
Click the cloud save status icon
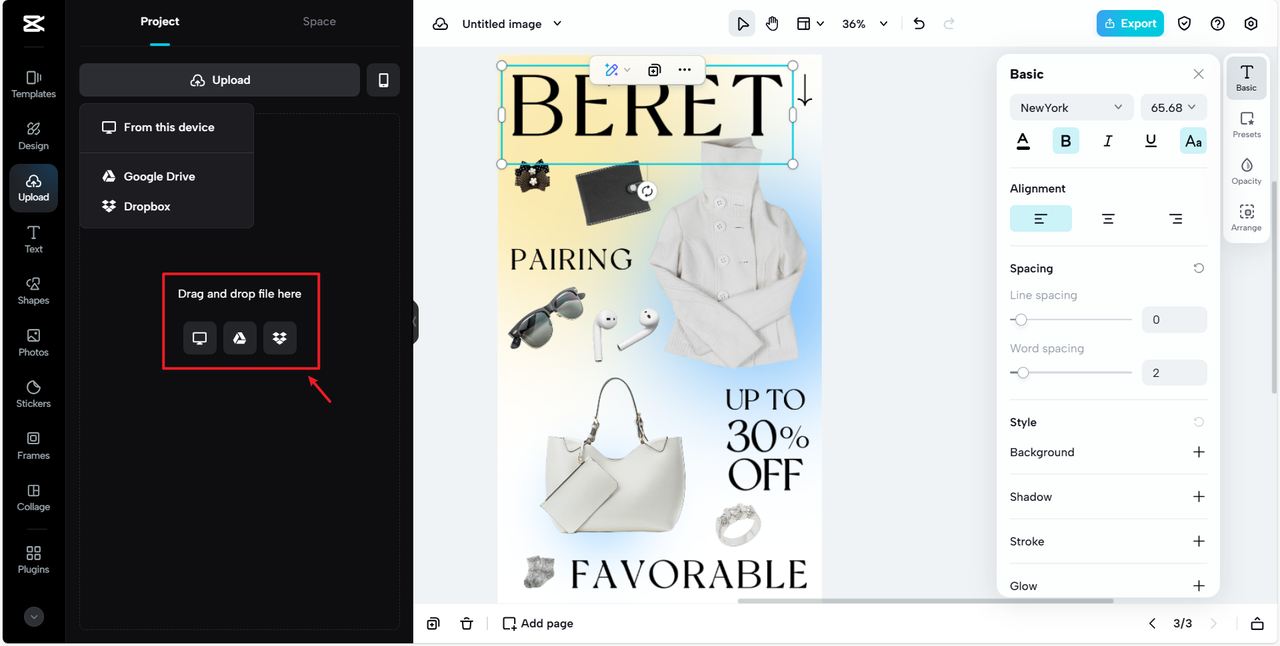440,24
